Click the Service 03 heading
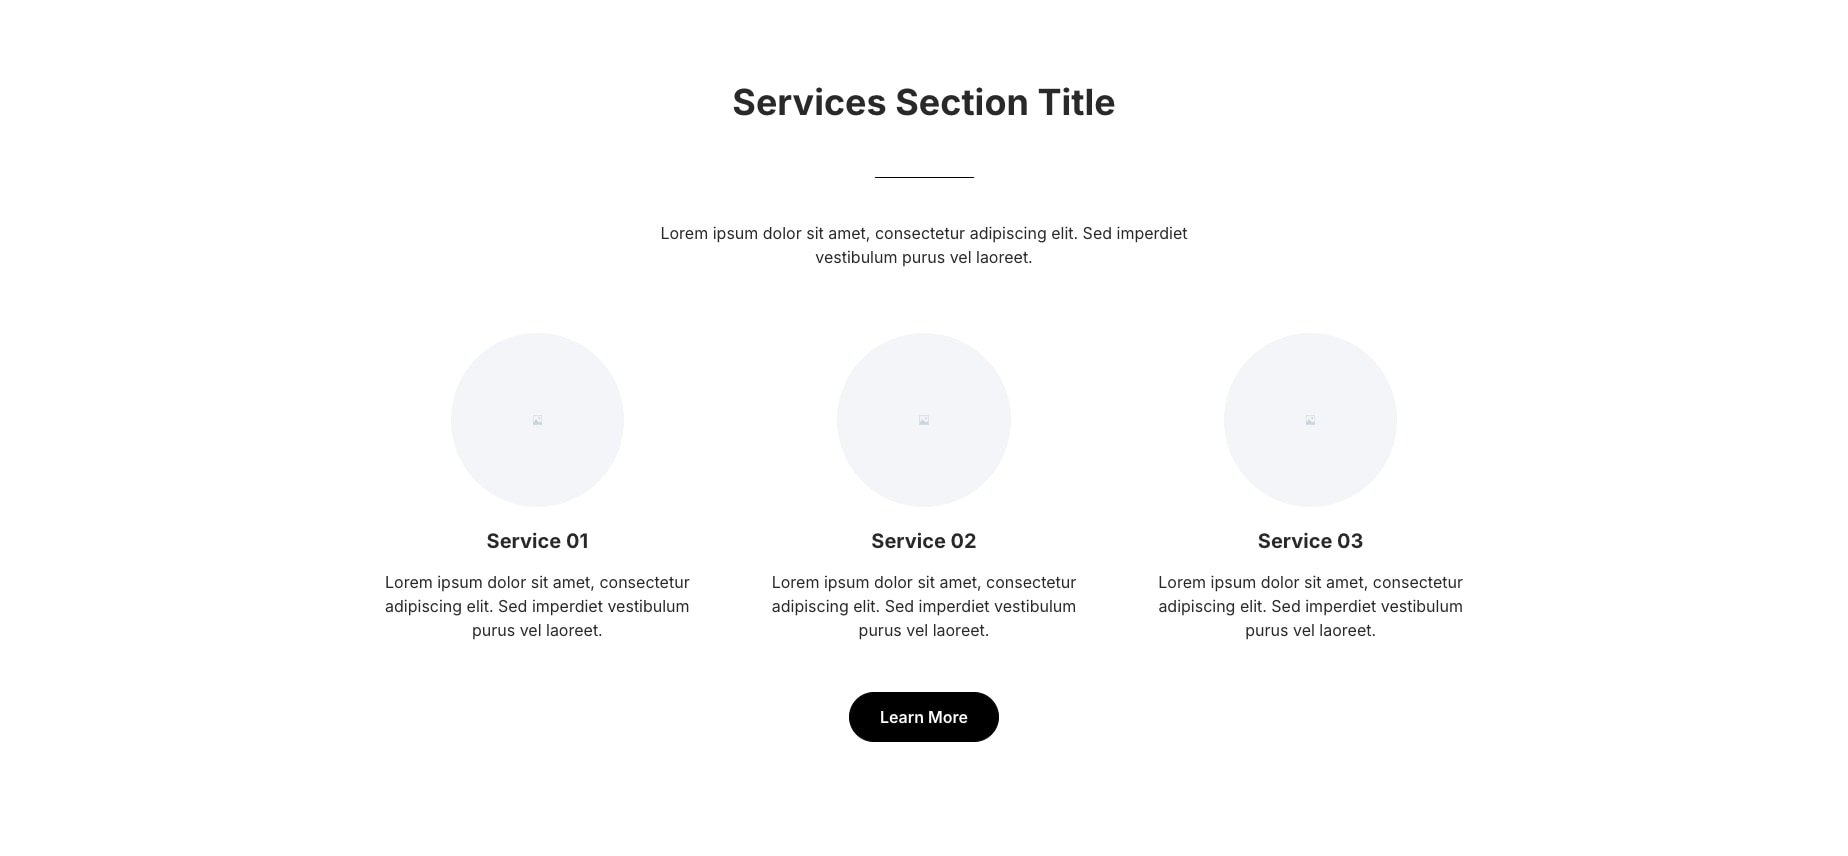 pyautogui.click(x=1310, y=540)
